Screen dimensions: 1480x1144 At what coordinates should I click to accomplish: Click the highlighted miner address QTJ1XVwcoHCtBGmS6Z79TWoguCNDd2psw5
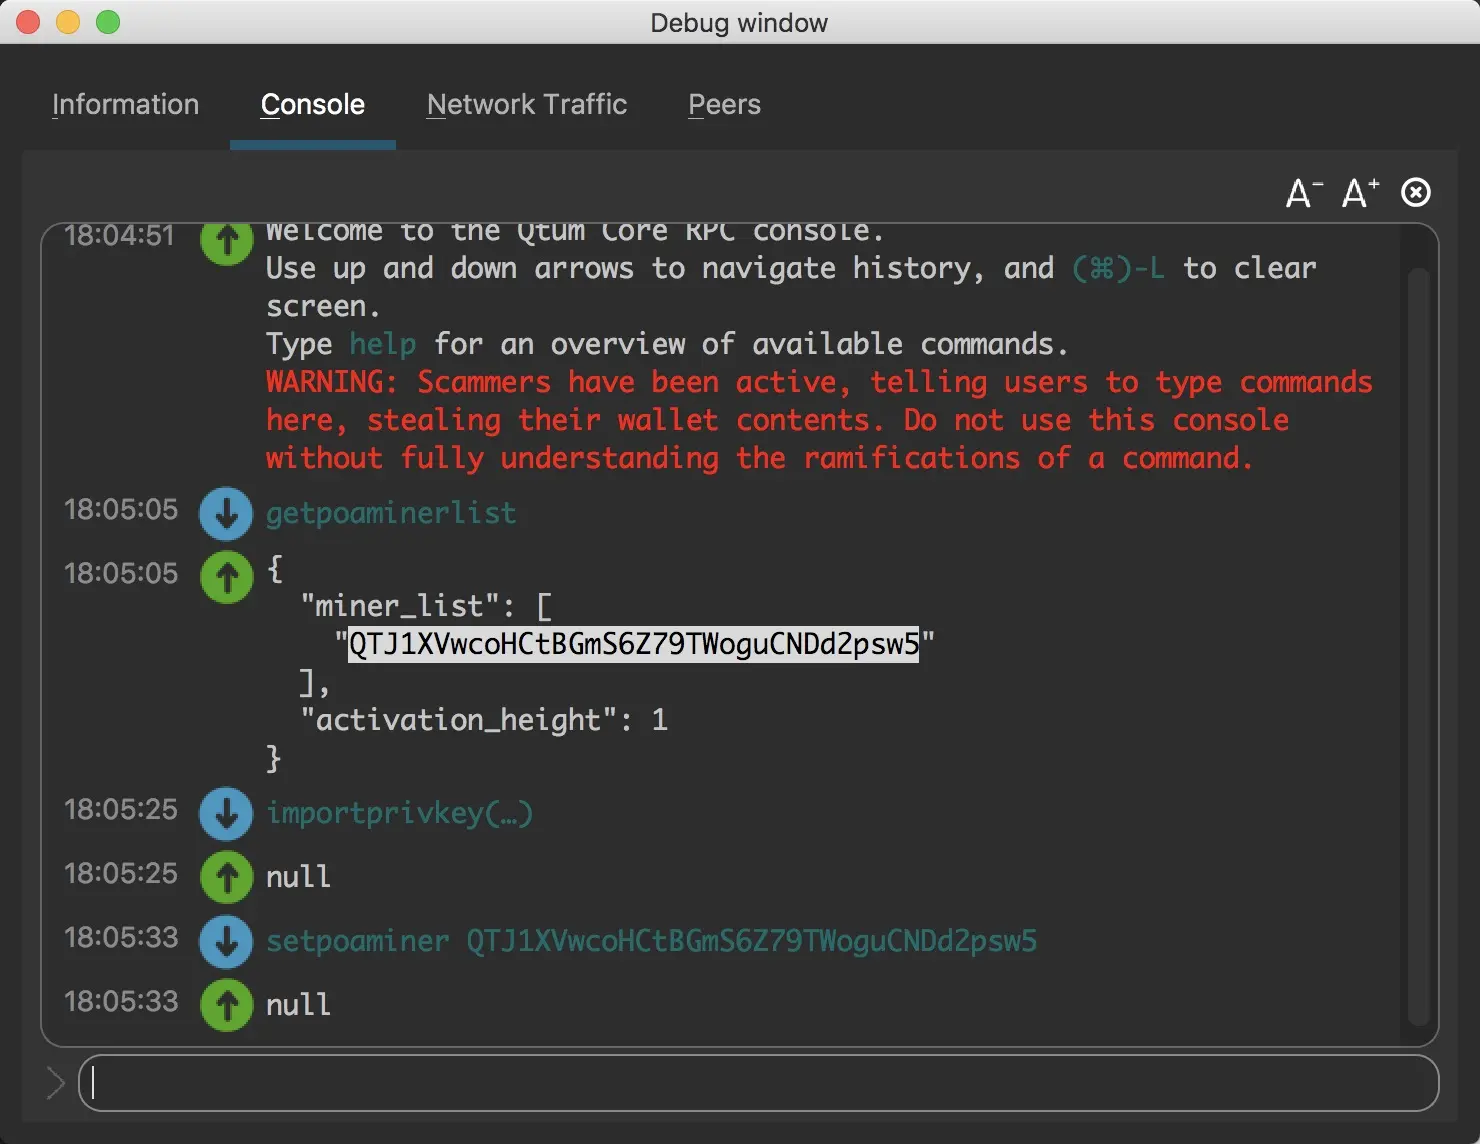click(633, 643)
